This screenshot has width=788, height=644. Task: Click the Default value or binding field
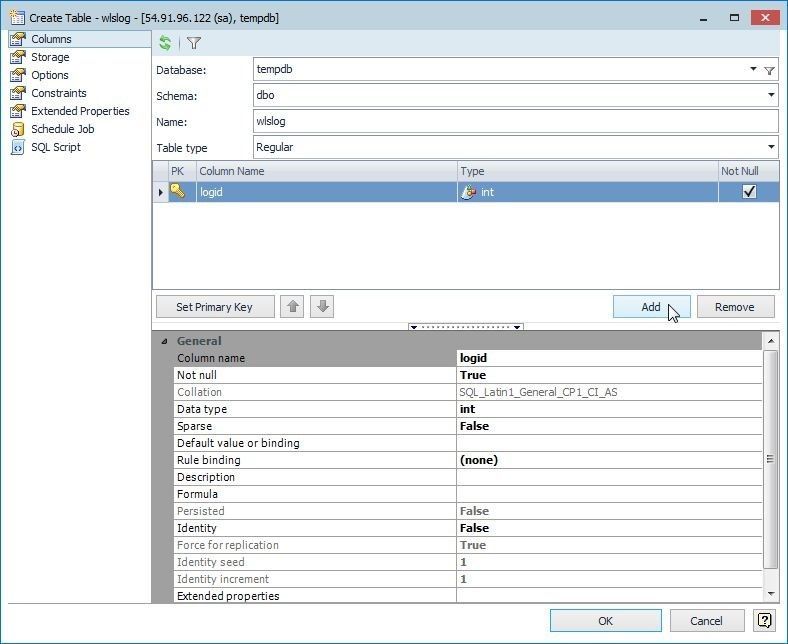[x=609, y=443]
